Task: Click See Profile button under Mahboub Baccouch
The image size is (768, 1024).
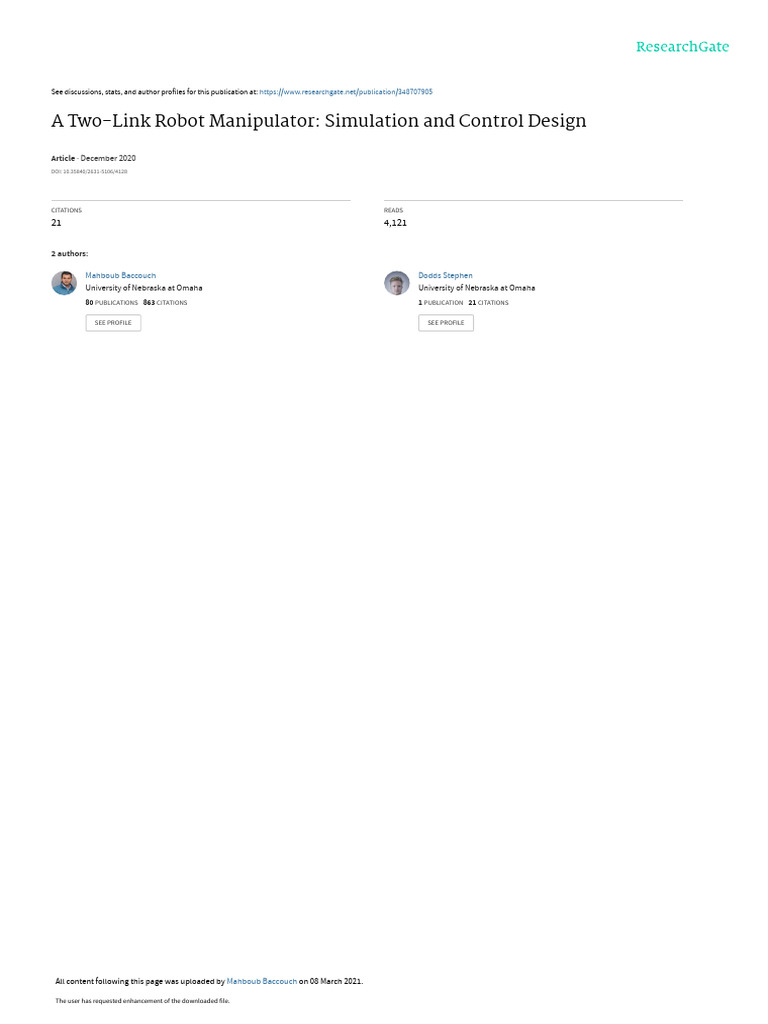Action: point(113,323)
